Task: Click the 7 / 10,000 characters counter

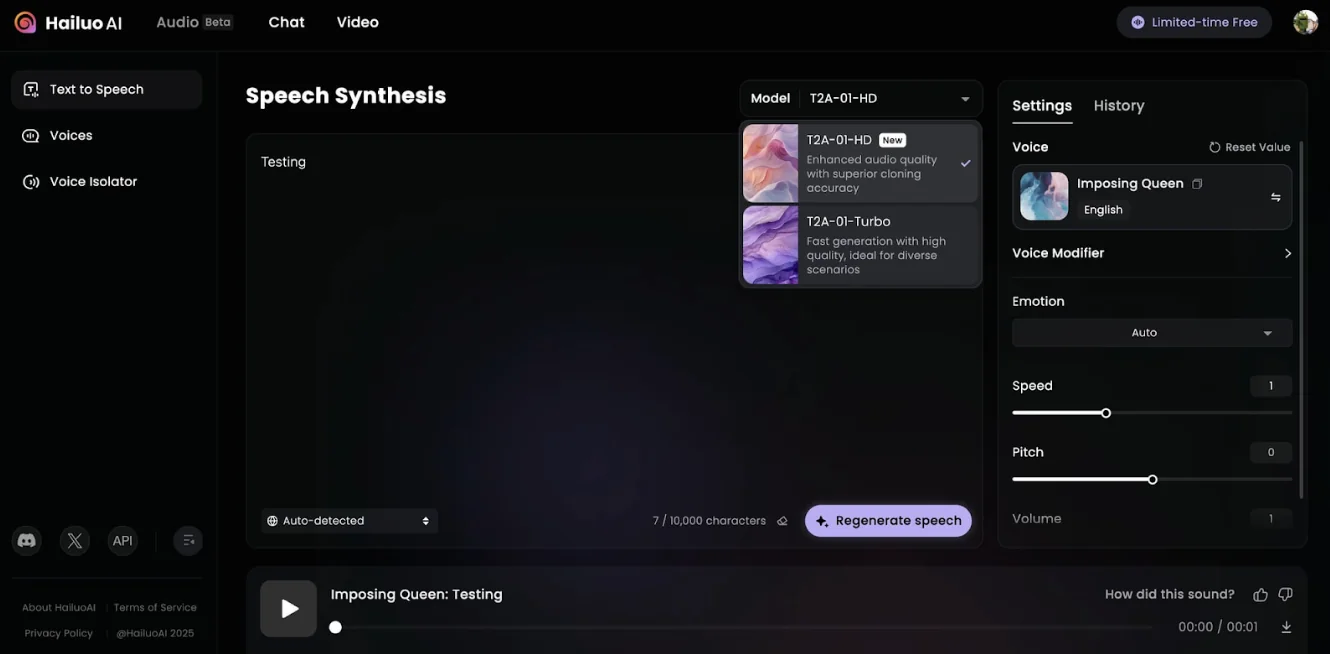Action: coord(709,521)
